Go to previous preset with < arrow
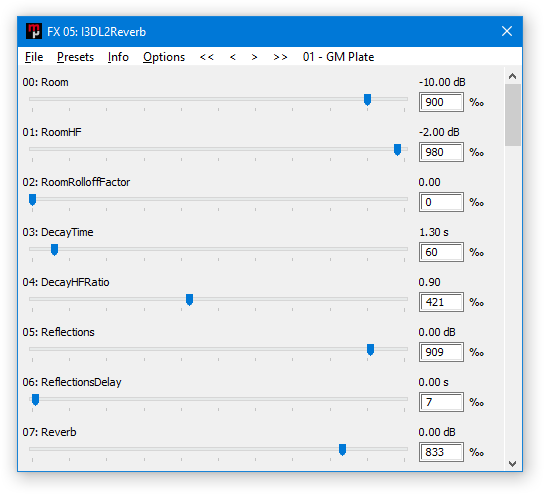 (233, 57)
